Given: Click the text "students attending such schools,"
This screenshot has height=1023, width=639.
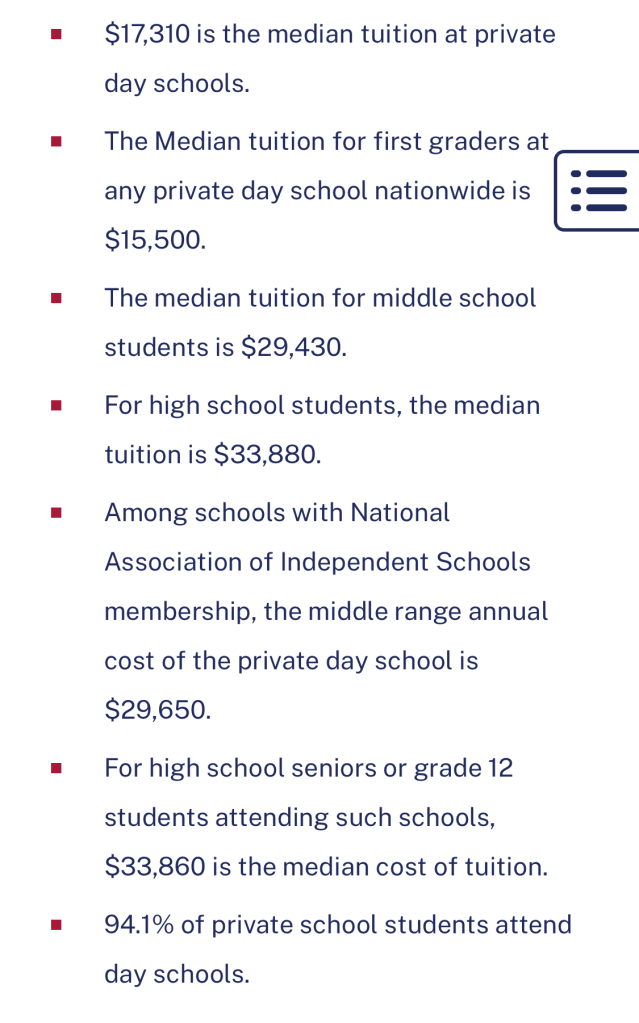Looking at the screenshot, I should pos(300,817).
